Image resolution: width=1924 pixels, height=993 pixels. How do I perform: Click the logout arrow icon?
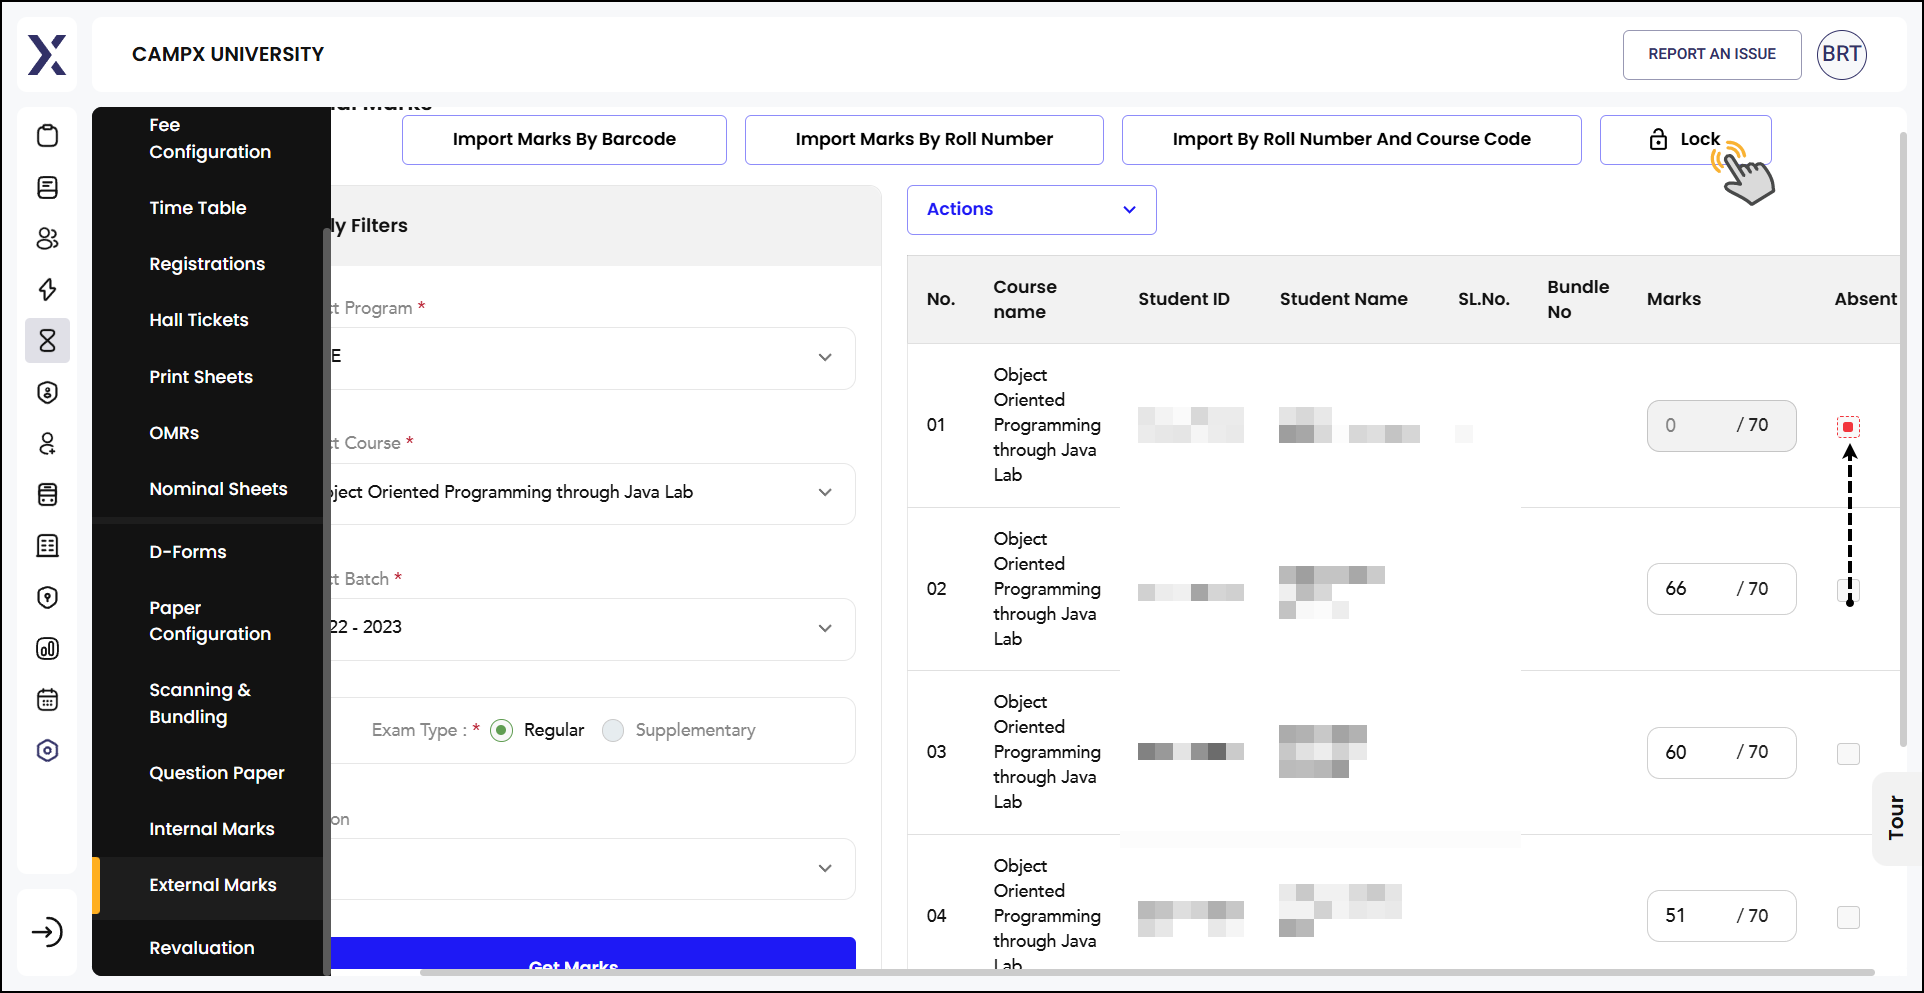[47, 932]
